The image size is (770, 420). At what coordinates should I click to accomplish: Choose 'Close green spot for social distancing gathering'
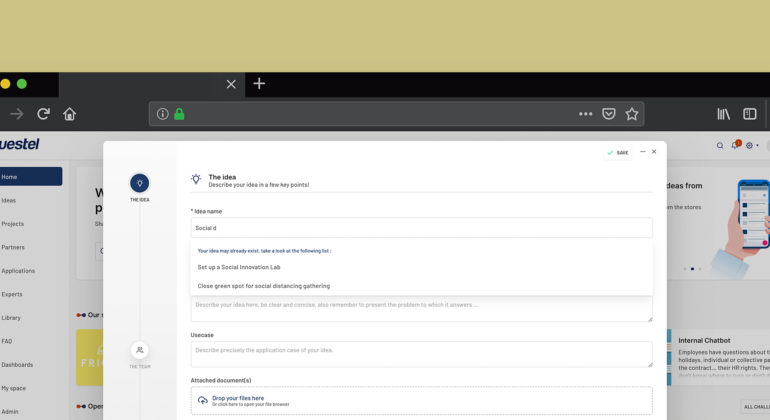(x=263, y=285)
